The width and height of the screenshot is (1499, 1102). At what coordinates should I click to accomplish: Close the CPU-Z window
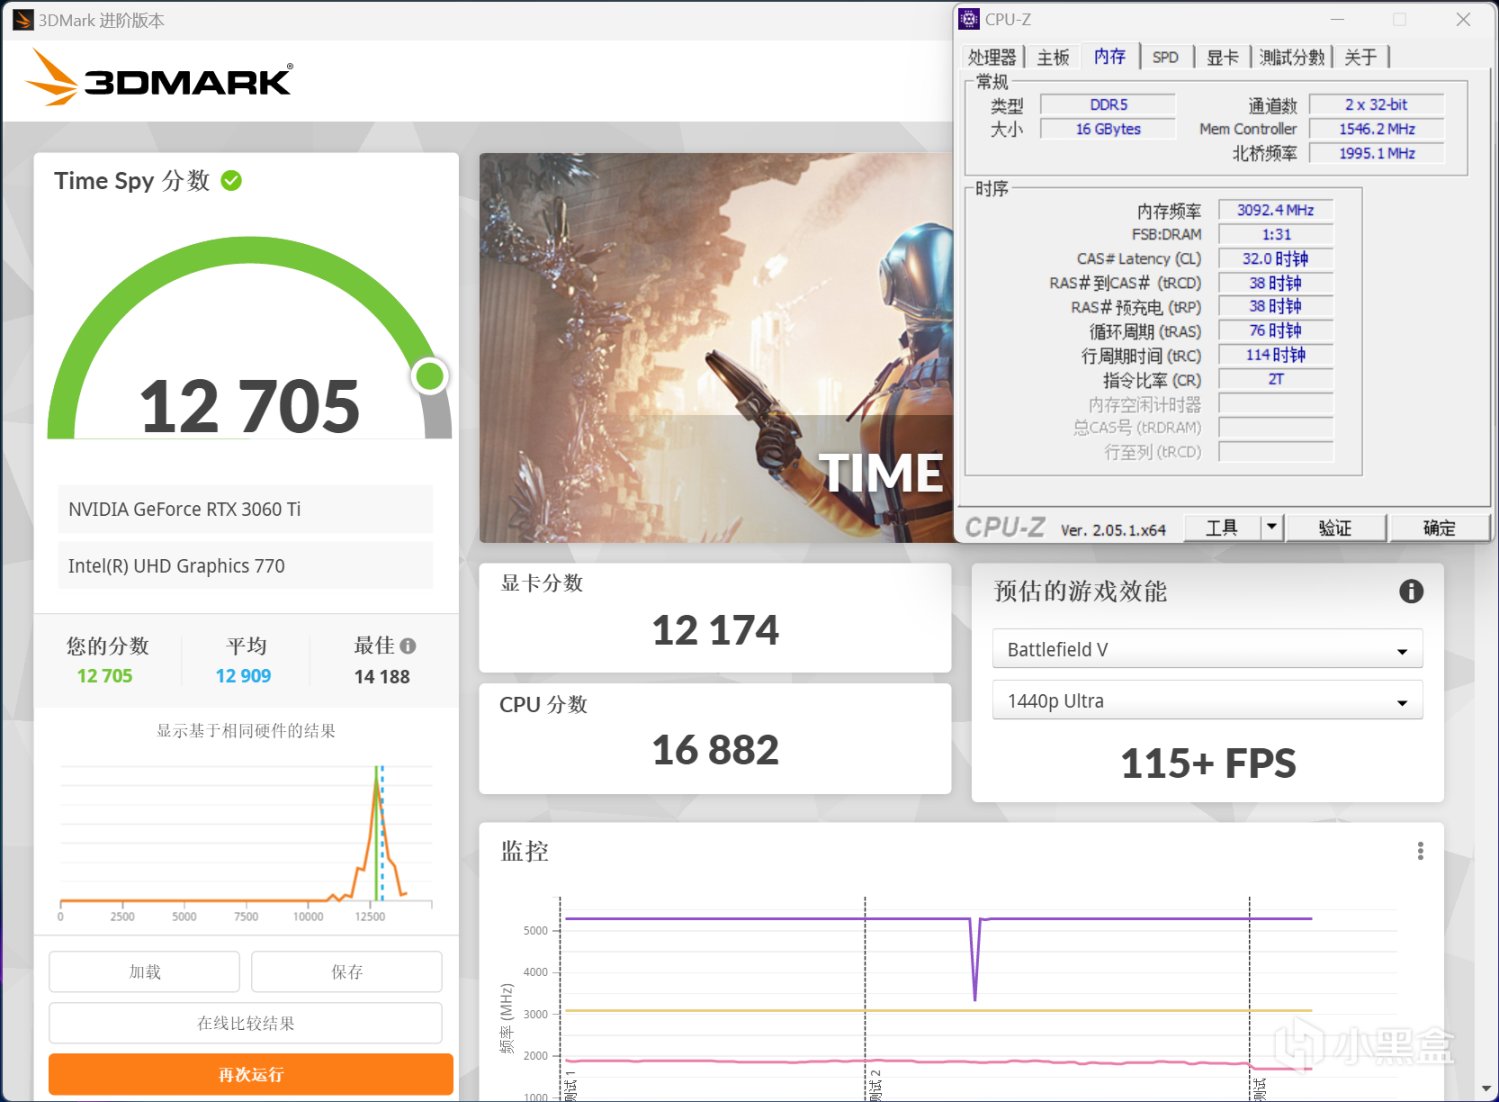1463,19
